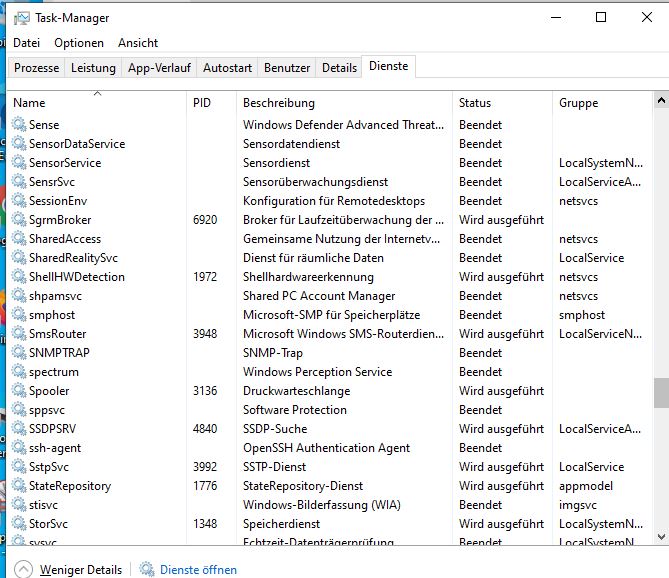Open the Datei menu

pyautogui.click(x=26, y=43)
